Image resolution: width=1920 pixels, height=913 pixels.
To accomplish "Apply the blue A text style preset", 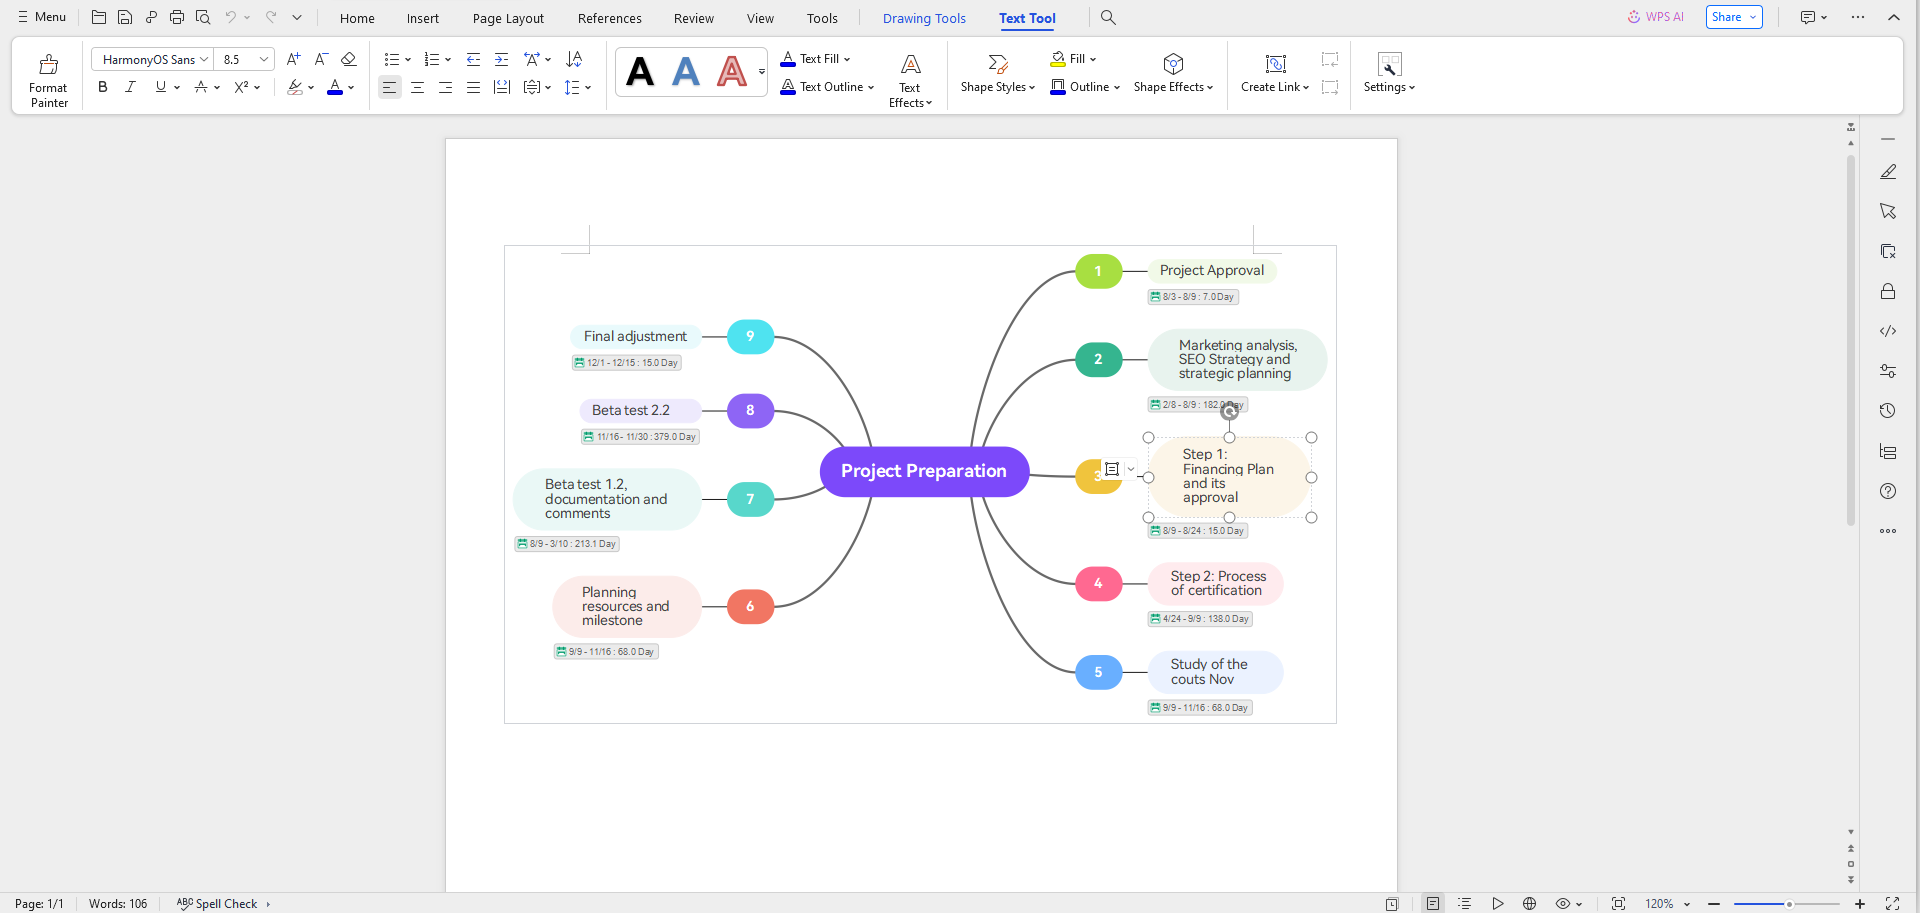I will (686, 72).
